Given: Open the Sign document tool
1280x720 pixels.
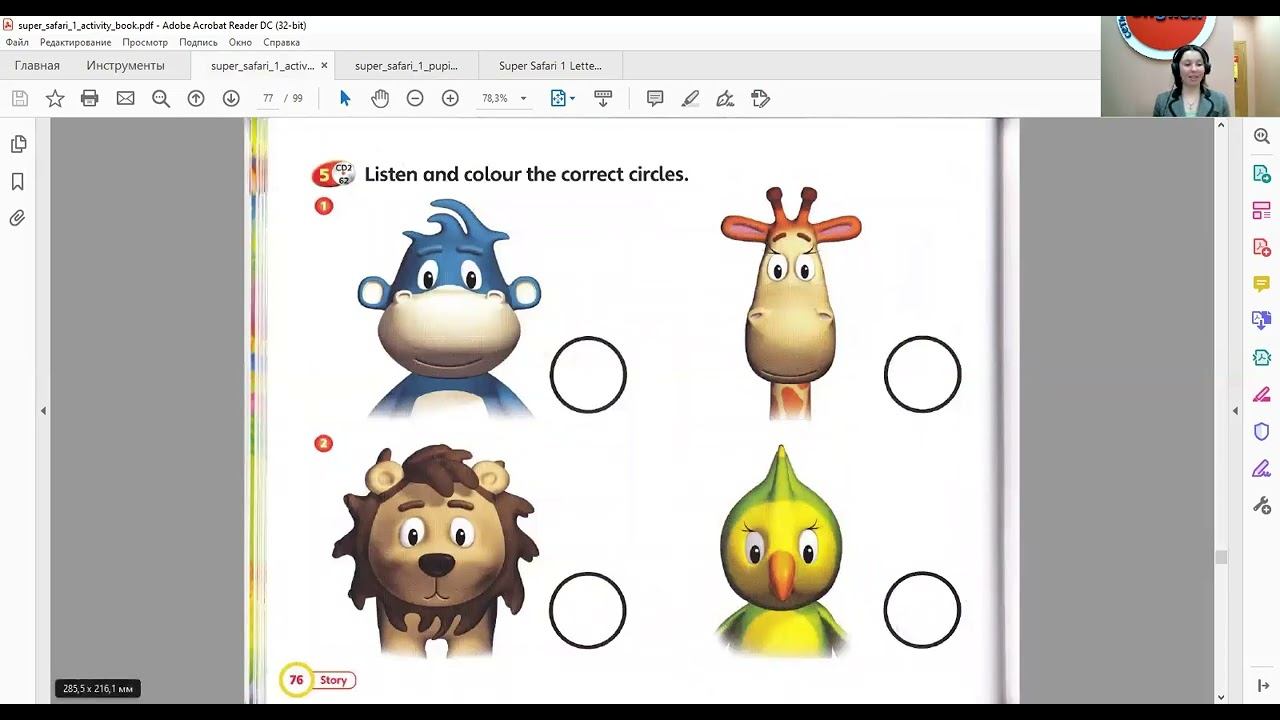Looking at the screenshot, I should pyautogui.click(x=725, y=98).
